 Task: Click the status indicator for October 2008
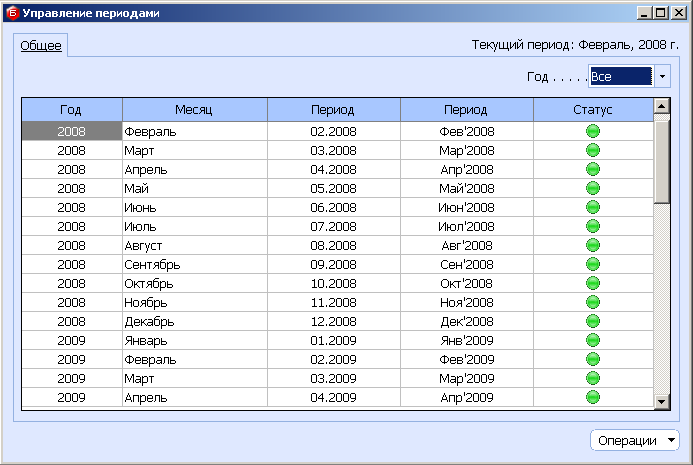pyautogui.click(x=593, y=283)
